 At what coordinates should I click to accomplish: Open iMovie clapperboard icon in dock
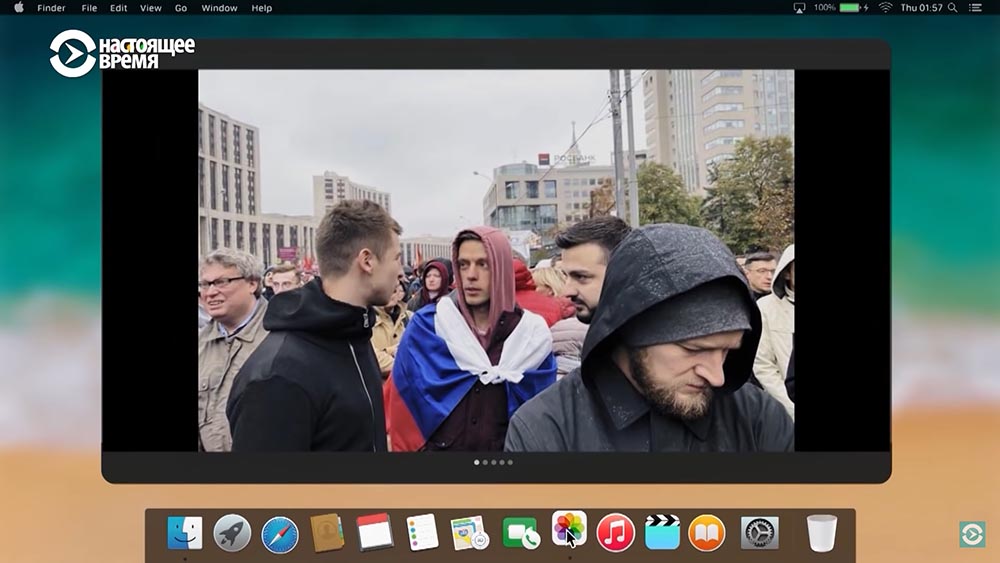pyautogui.click(x=662, y=532)
